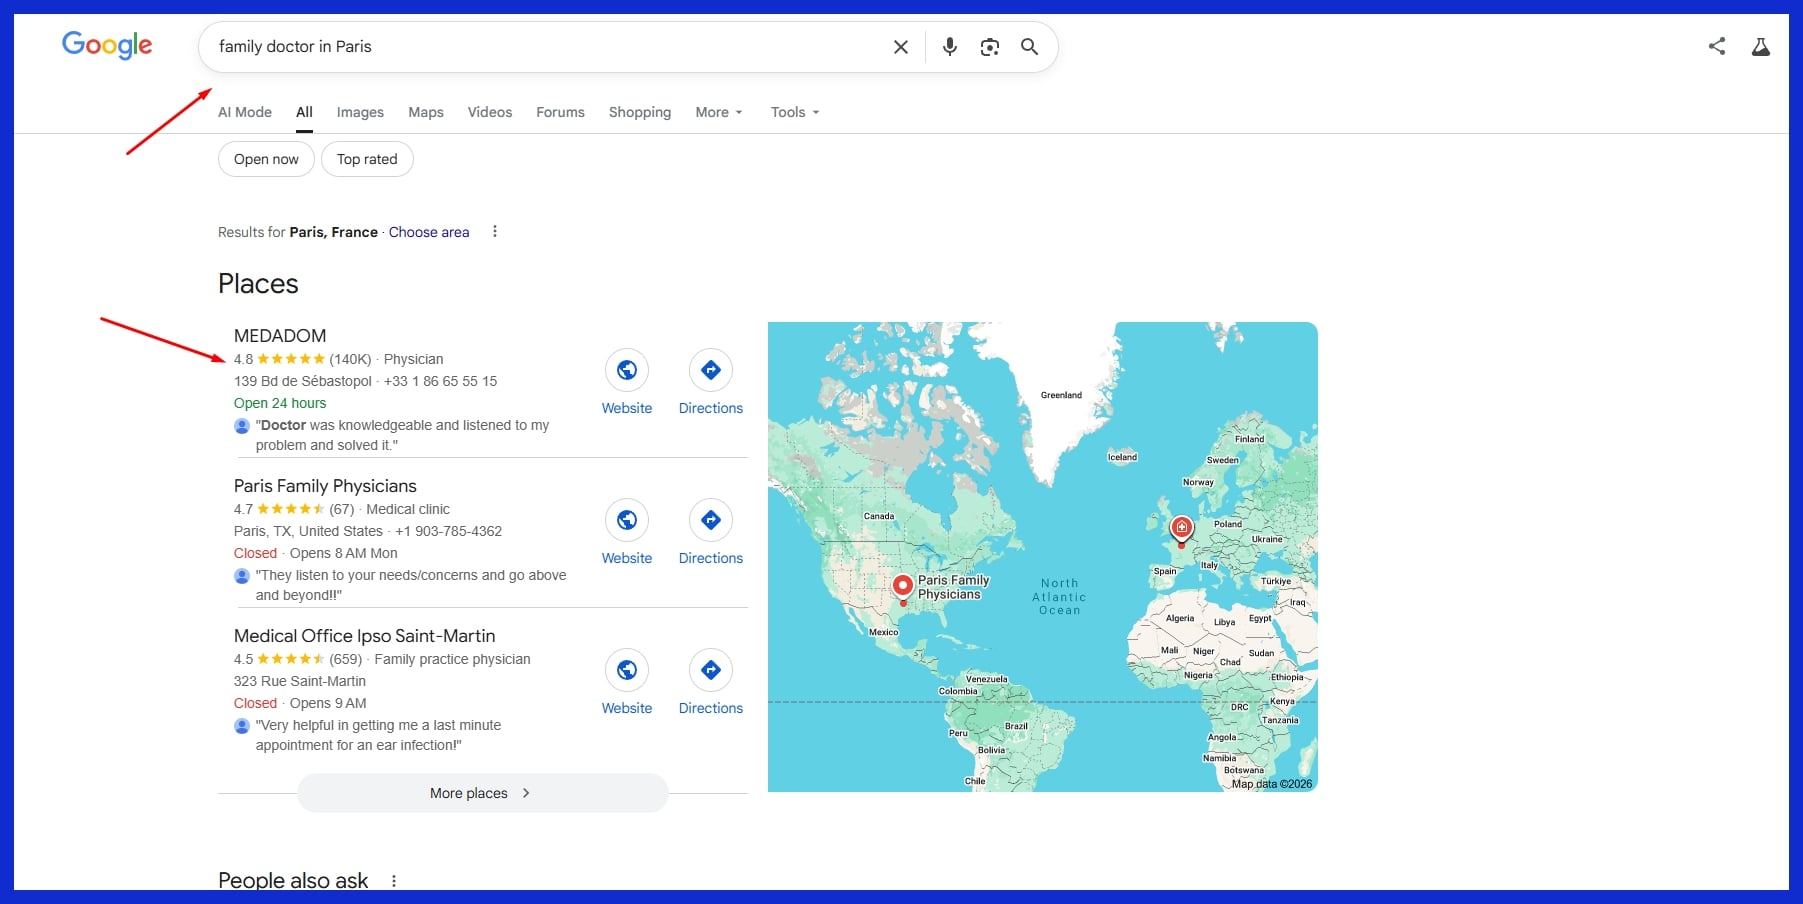Switch to the Maps tab
This screenshot has width=1803, height=904.
[425, 112]
